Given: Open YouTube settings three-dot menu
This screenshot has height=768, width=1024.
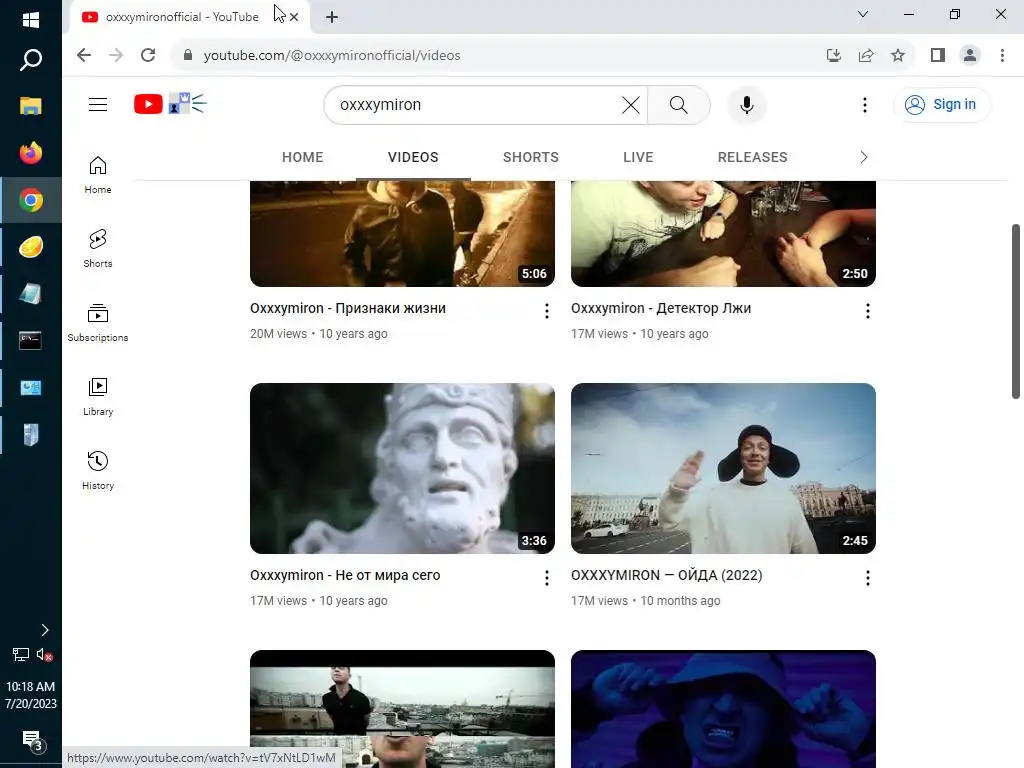Looking at the screenshot, I should tap(865, 104).
